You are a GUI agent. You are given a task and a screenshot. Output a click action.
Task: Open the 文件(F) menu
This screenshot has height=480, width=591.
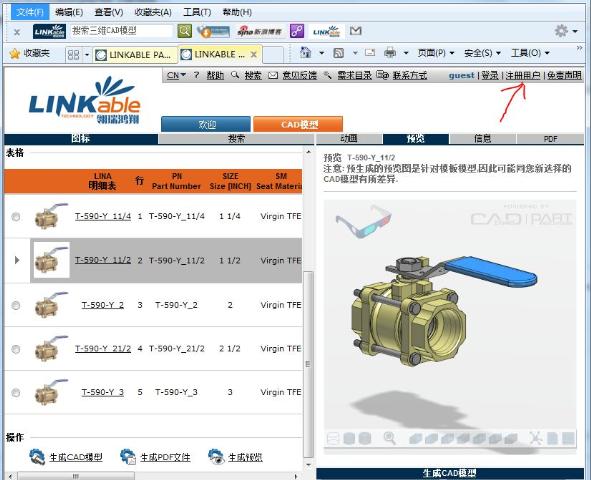30,12
